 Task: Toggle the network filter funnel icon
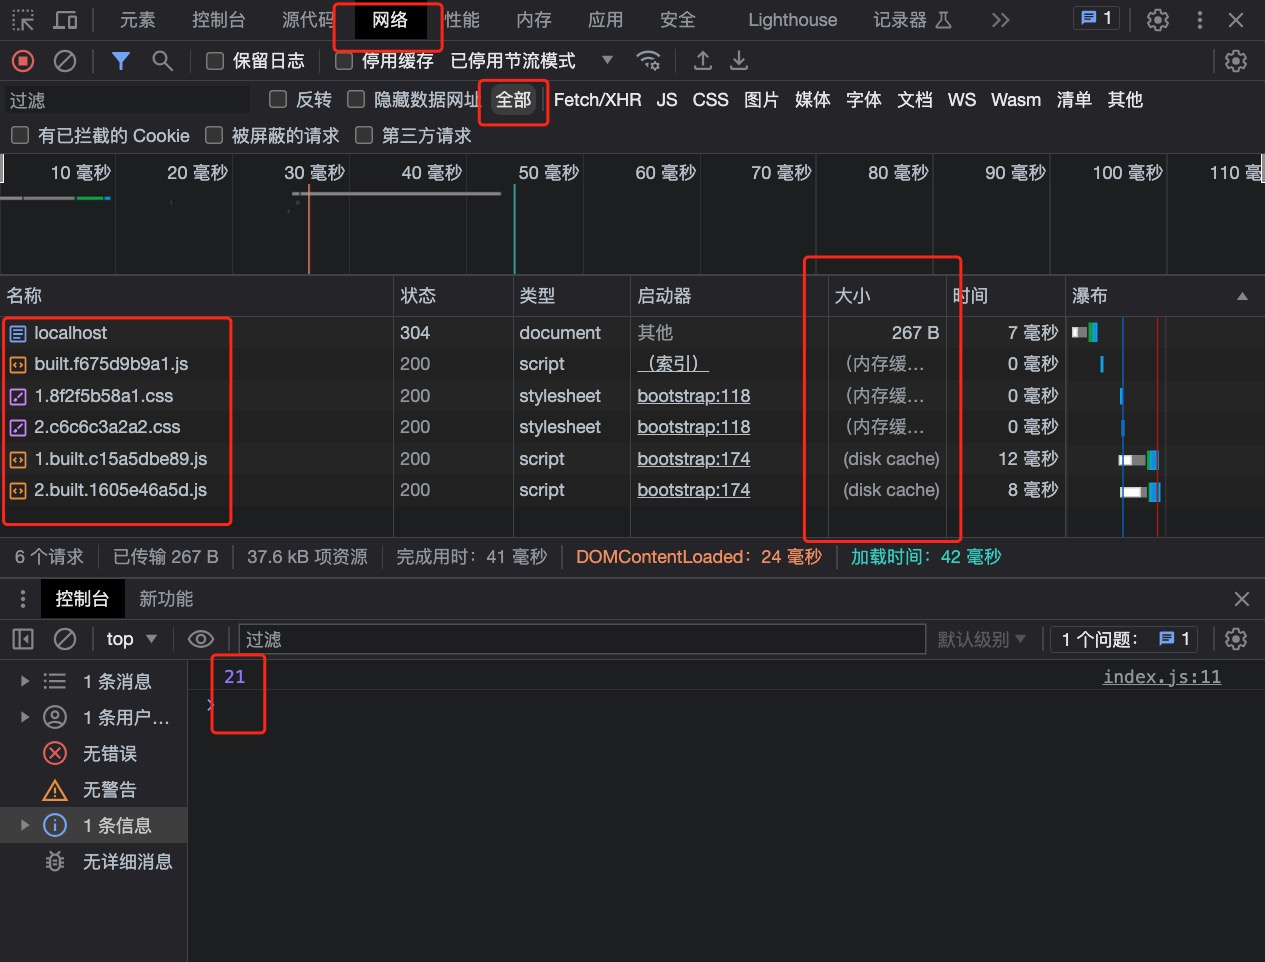(121, 61)
